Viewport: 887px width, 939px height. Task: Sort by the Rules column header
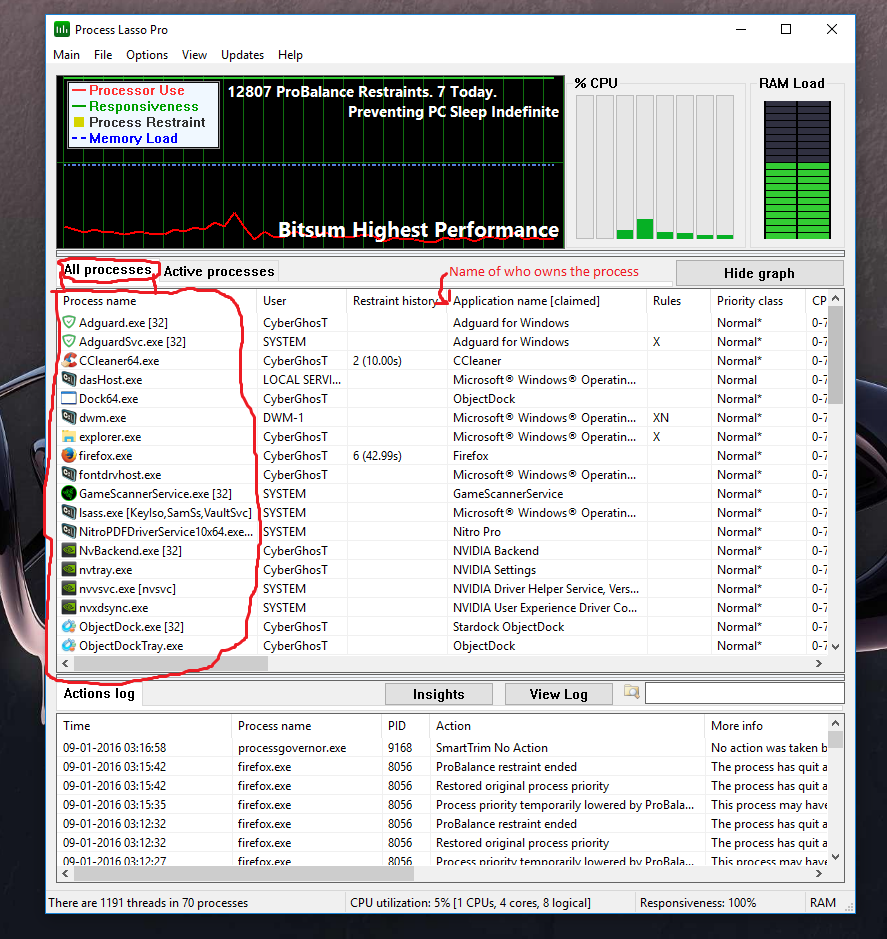(679, 301)
